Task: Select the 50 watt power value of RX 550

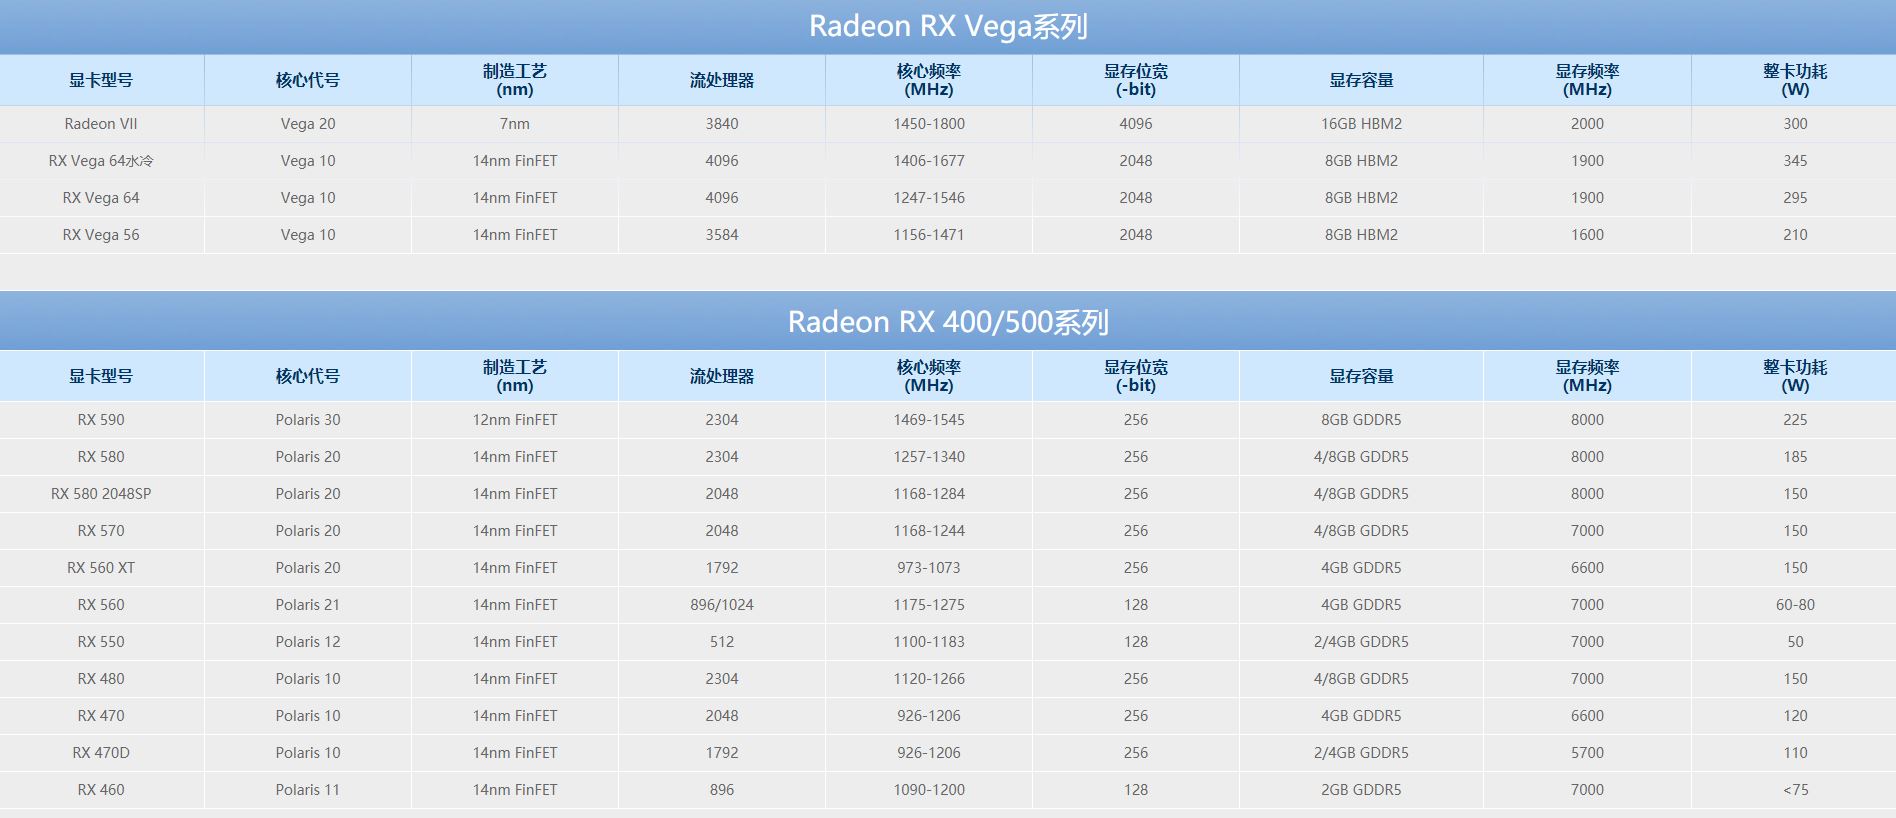Action: click(1795, 642)
